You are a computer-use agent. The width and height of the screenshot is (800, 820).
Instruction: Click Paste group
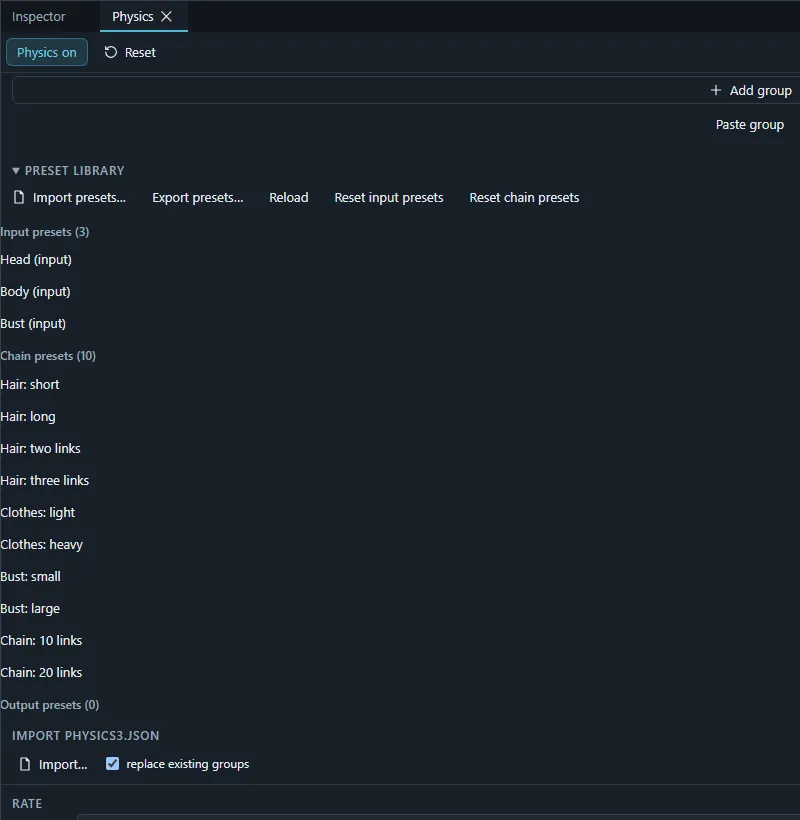(x=749, y=124)
